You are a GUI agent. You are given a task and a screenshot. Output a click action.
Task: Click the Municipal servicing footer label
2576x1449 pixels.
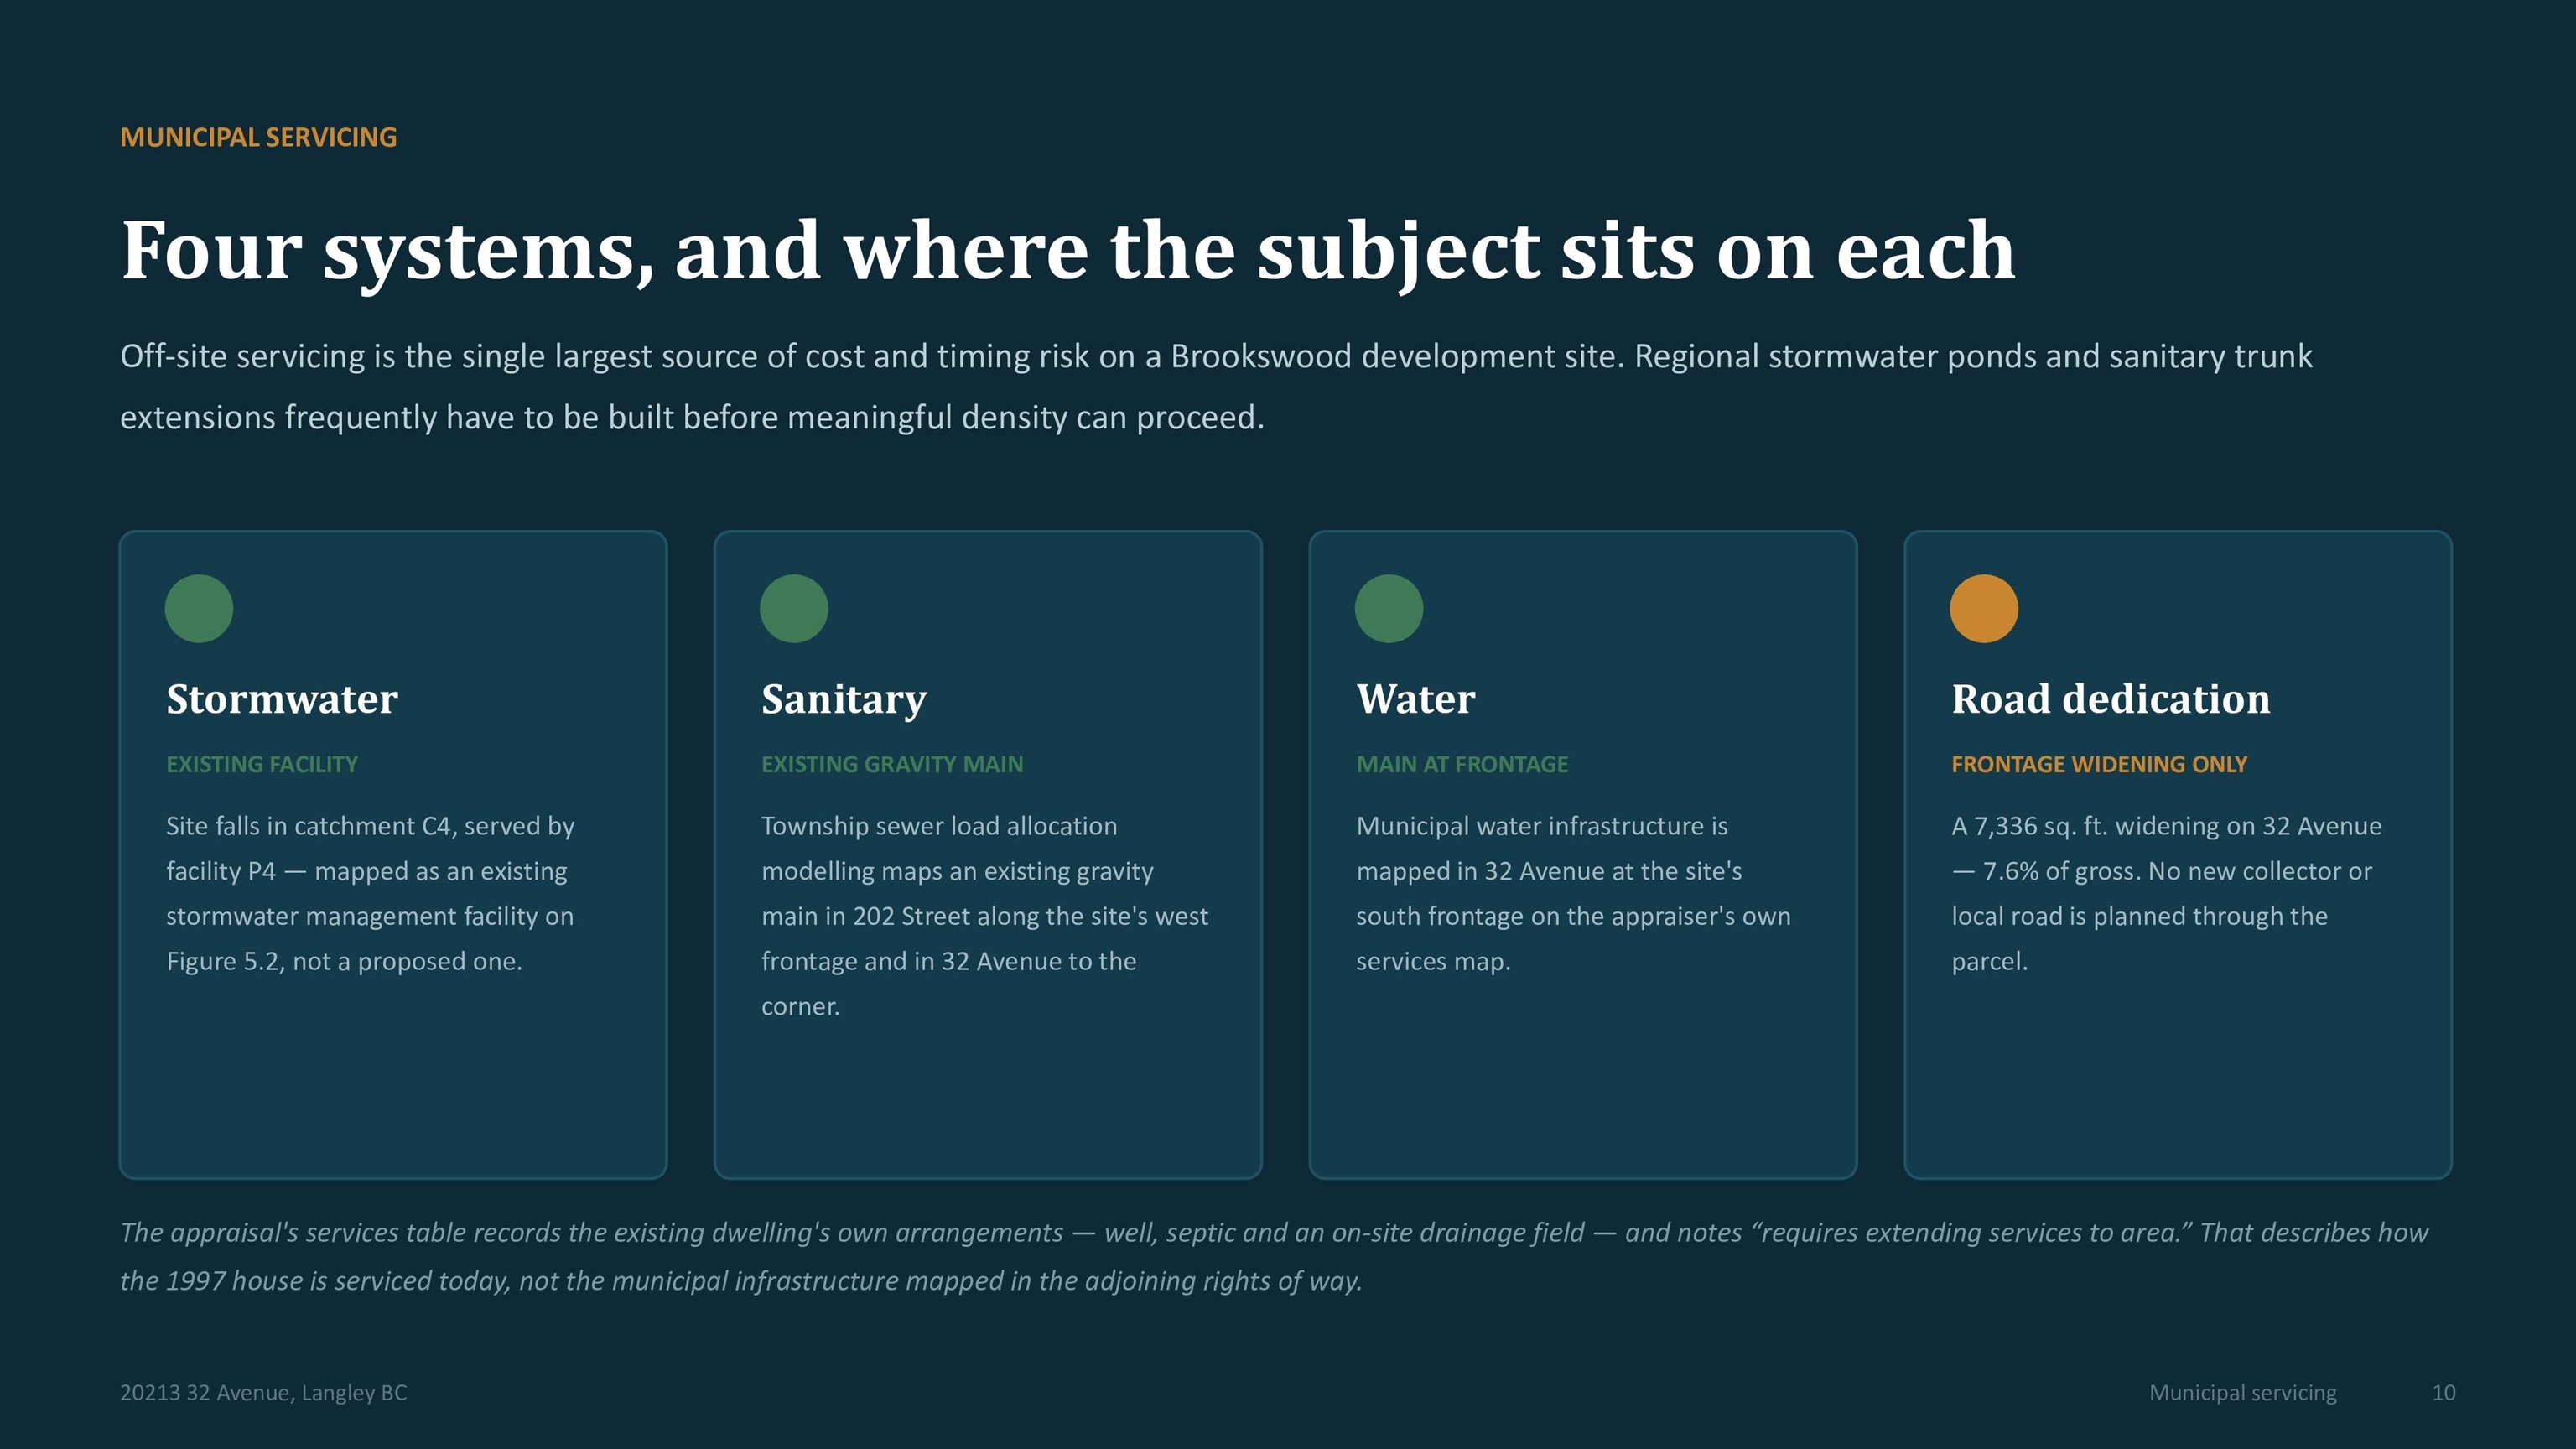click(2243, 1393)
